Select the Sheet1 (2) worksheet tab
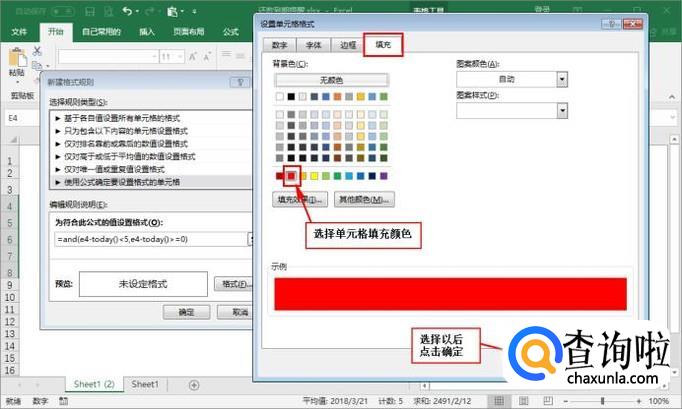The width and height of the screenshot is (682, 409). (x=94, y=384)
